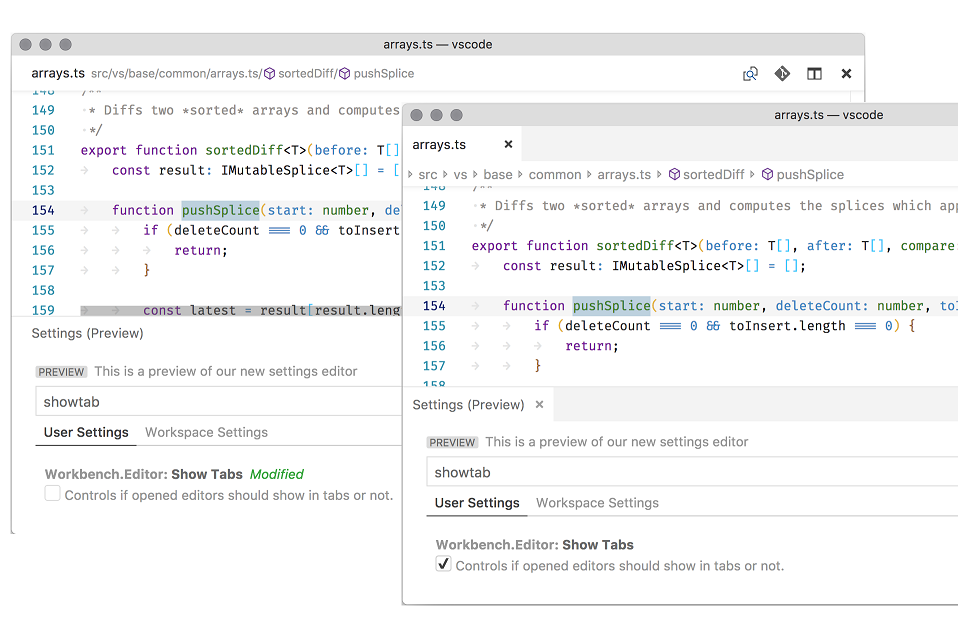Open the git compare icon in the editor toolbar
Image resolution: width=958 pixels, height=640 pixels.
tap(782, 73)
